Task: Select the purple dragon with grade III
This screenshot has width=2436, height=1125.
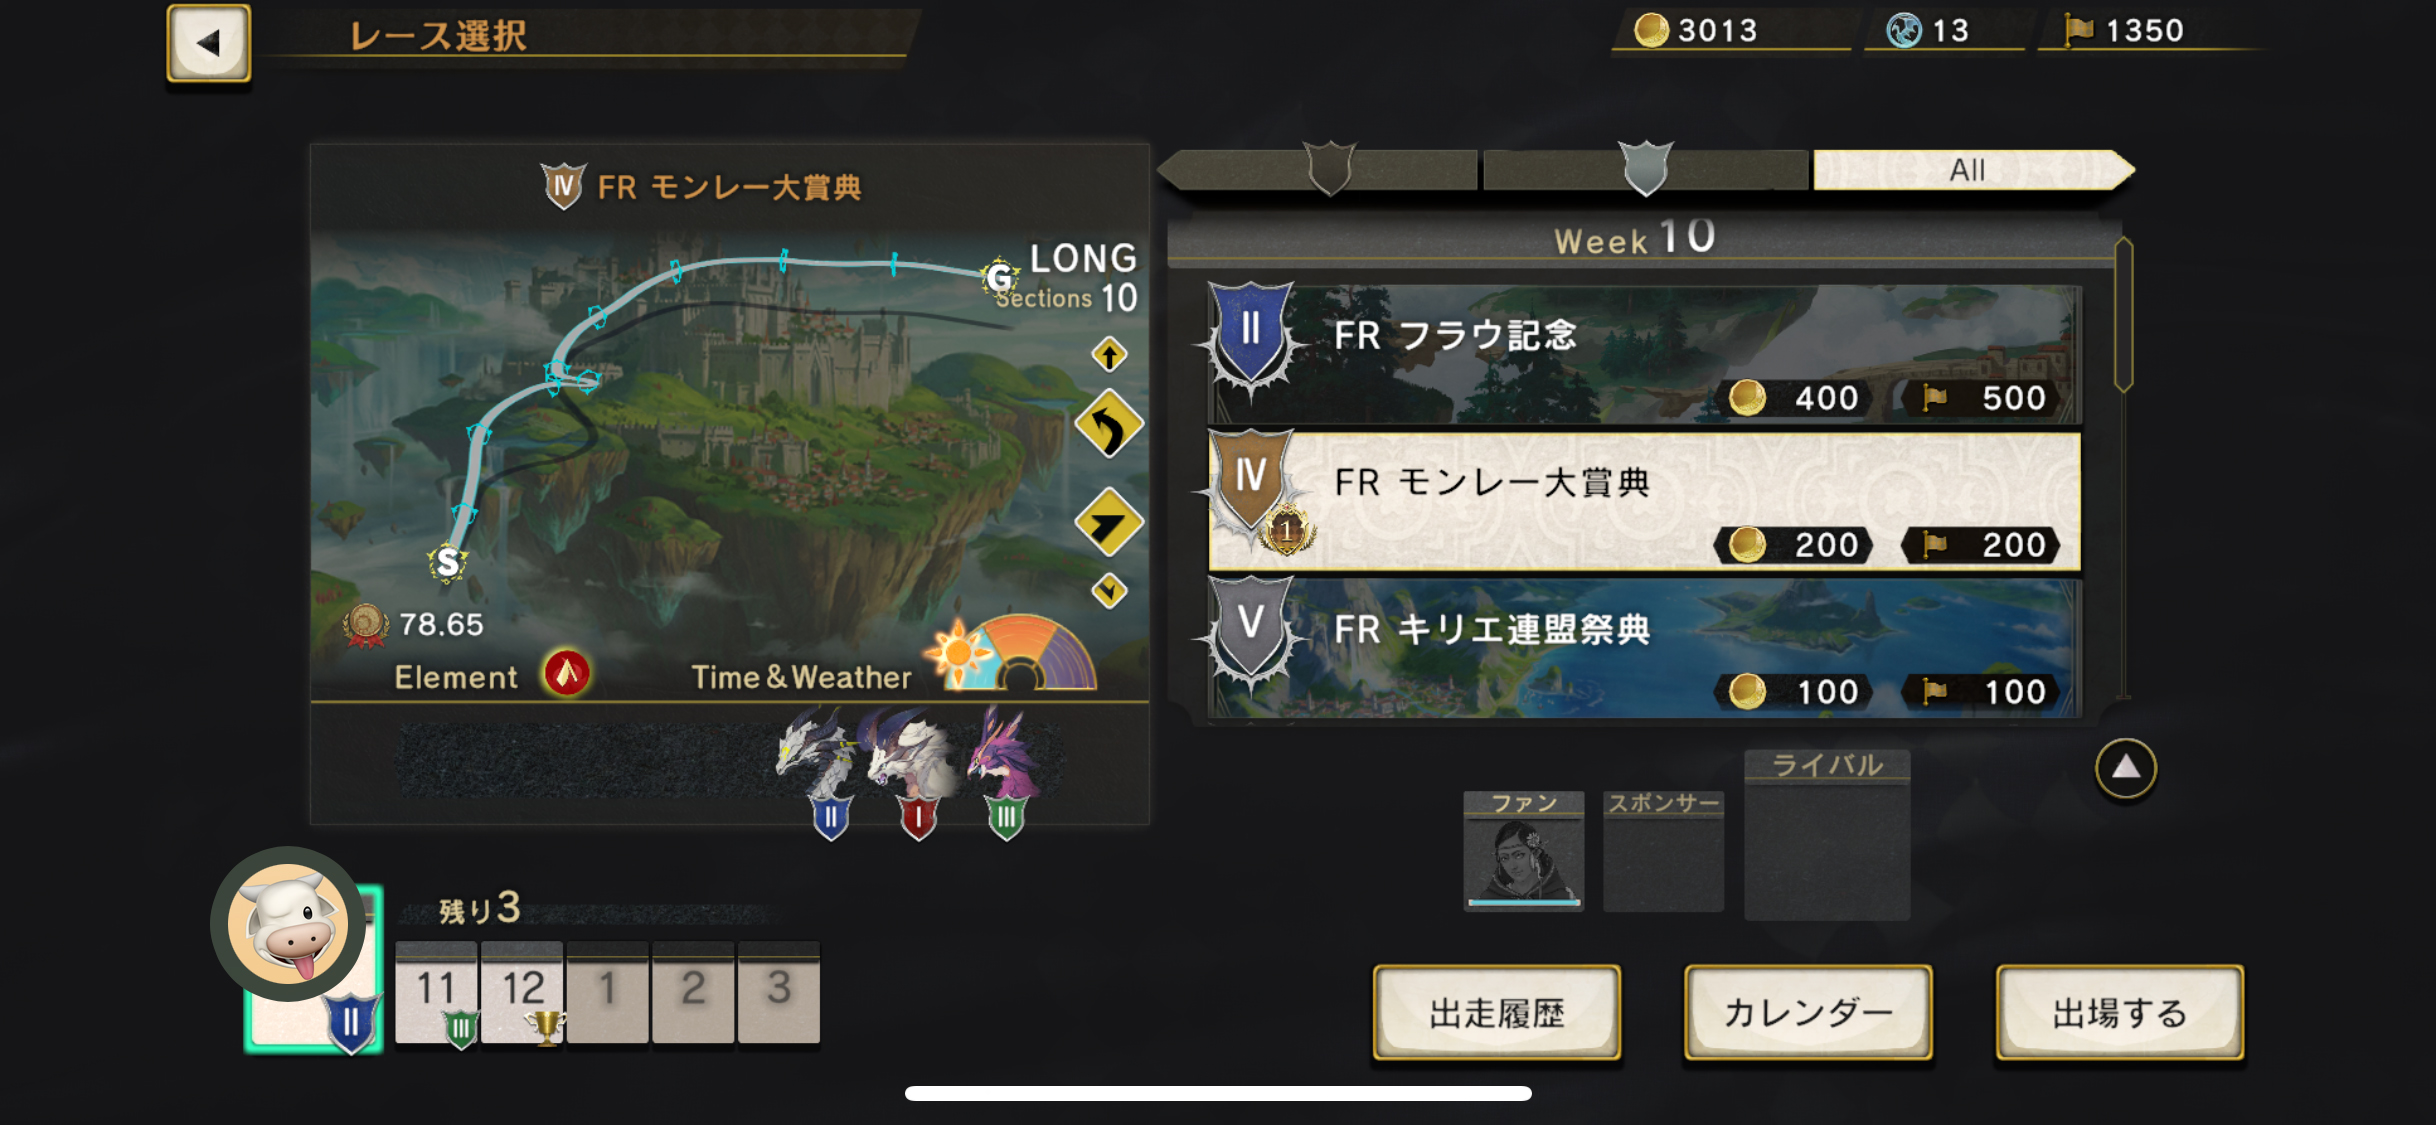Action: pyautogui.click(x=1006, y=772)
